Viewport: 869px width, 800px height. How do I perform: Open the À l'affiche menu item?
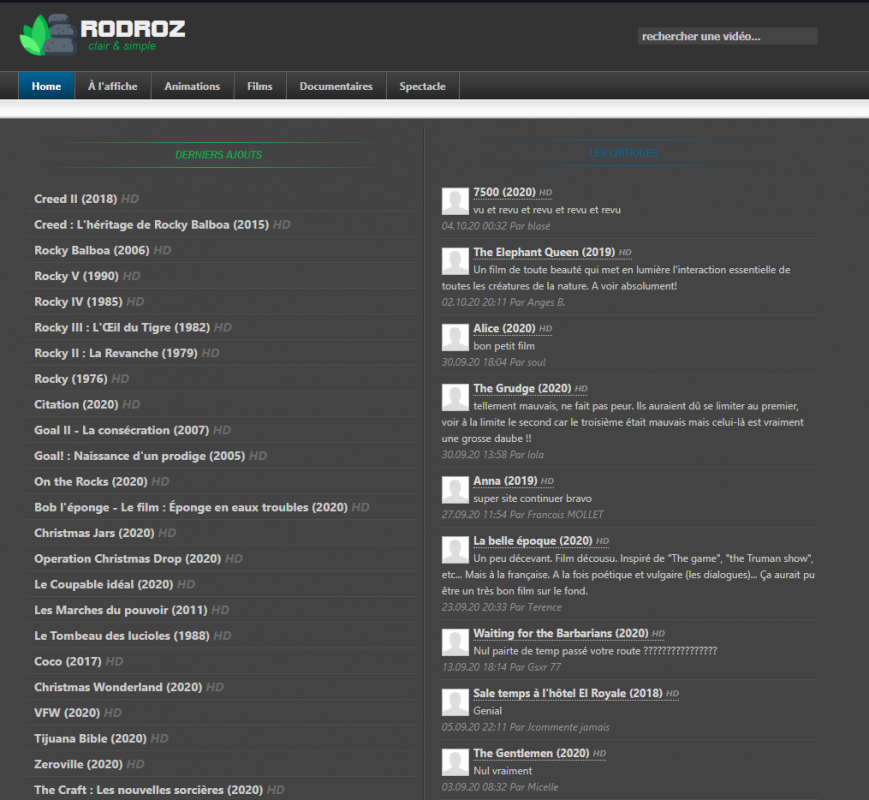point(113,86)
